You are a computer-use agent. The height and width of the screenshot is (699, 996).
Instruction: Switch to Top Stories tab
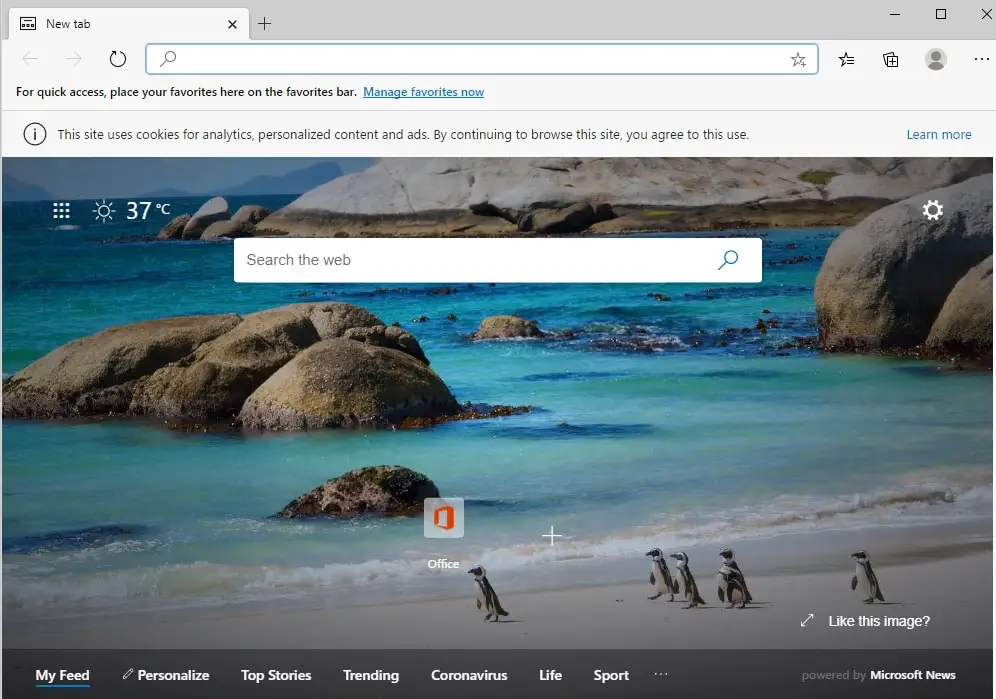click(x=276, y=675)
